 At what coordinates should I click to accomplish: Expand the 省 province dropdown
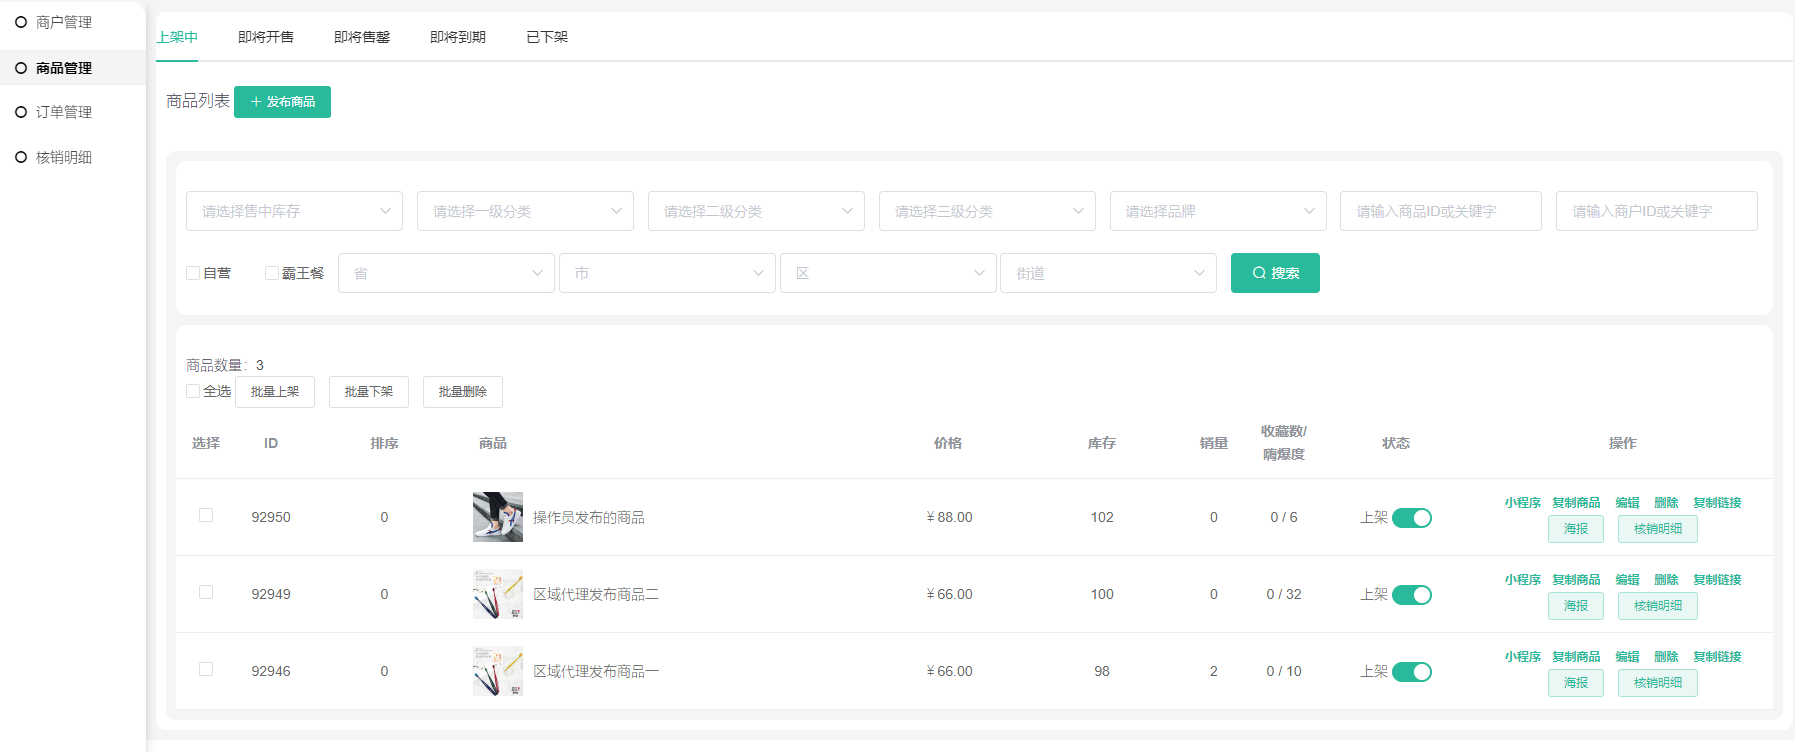click(446, 273)
